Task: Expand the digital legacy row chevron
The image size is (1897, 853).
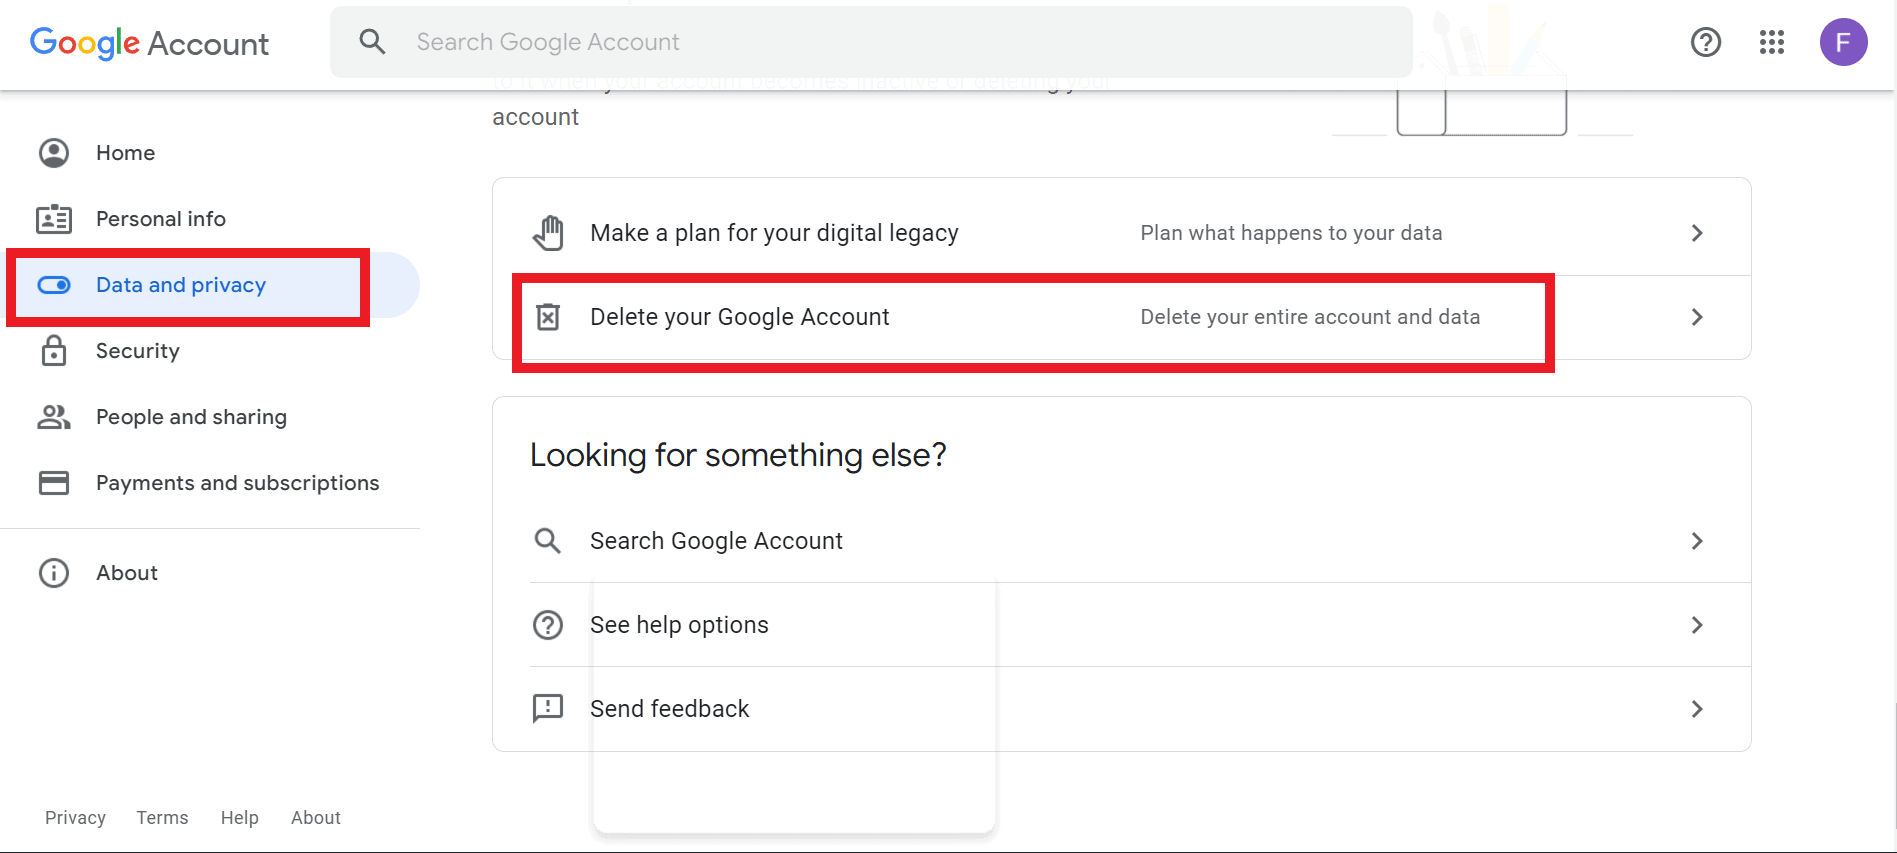Action: (x=1697, y=233)
